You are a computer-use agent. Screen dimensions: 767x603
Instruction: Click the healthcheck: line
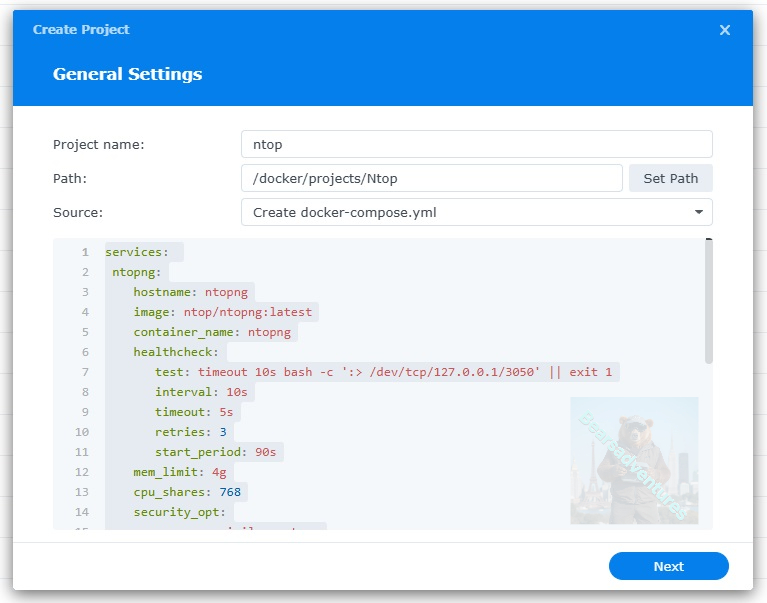(x=176, y=352)
